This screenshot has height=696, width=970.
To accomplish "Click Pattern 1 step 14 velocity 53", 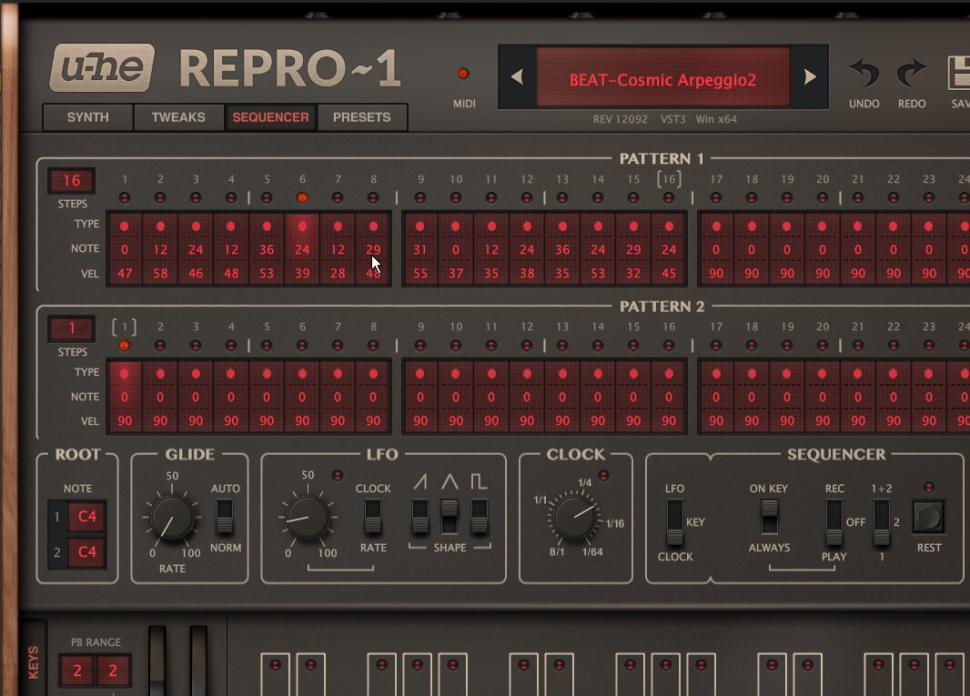I will (598, 273).
